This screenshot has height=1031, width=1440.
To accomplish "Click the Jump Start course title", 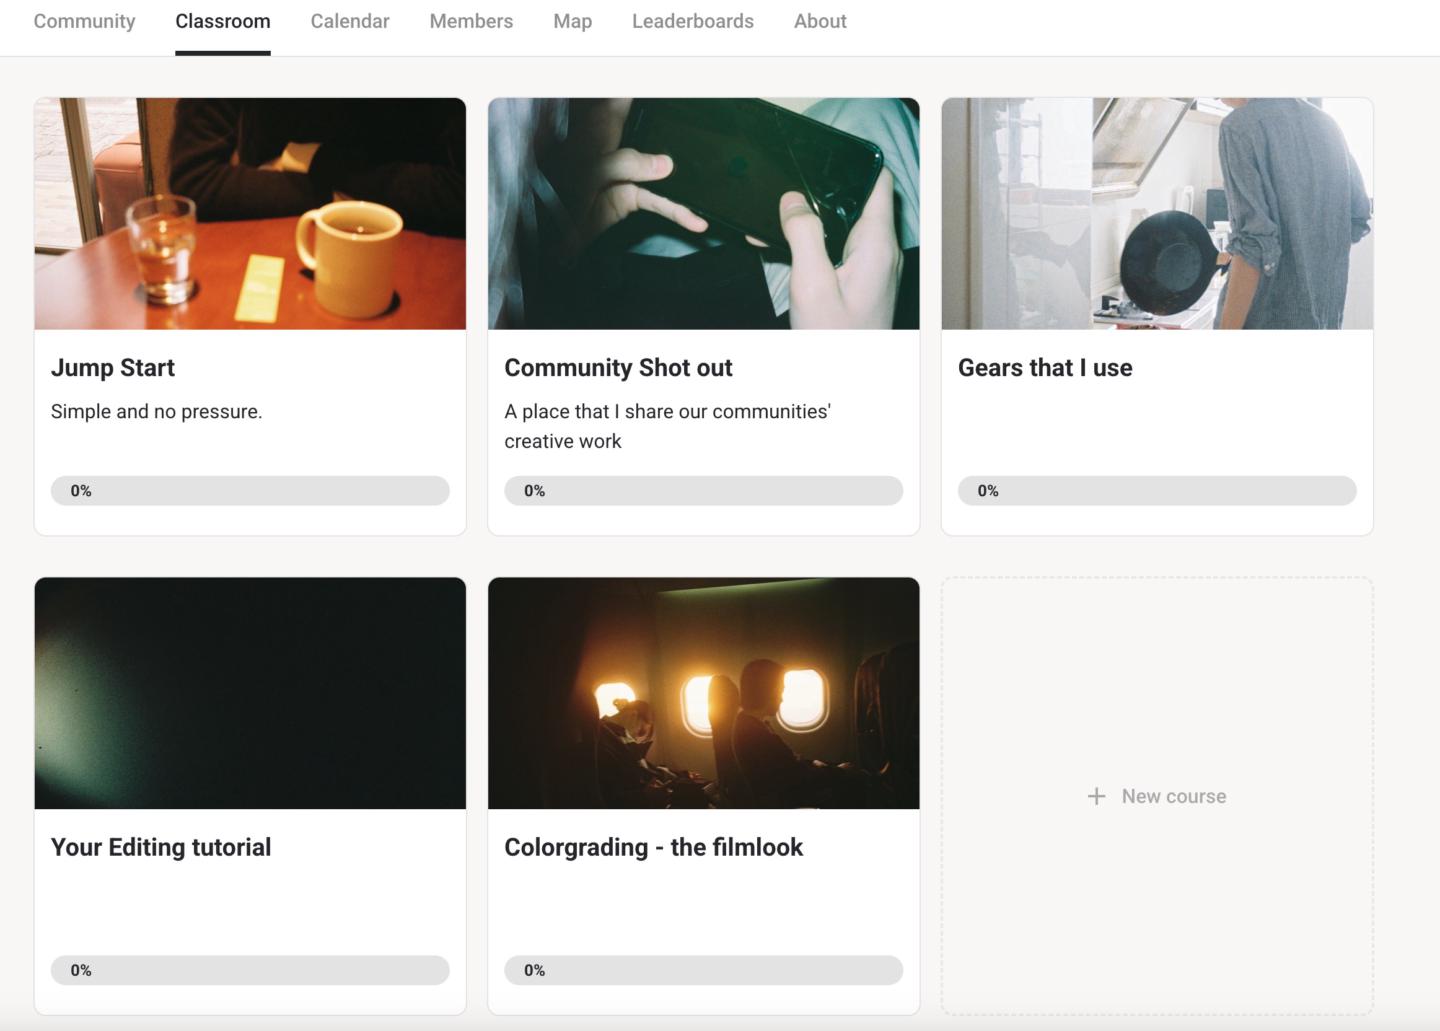I will click(x=113, y=368).
